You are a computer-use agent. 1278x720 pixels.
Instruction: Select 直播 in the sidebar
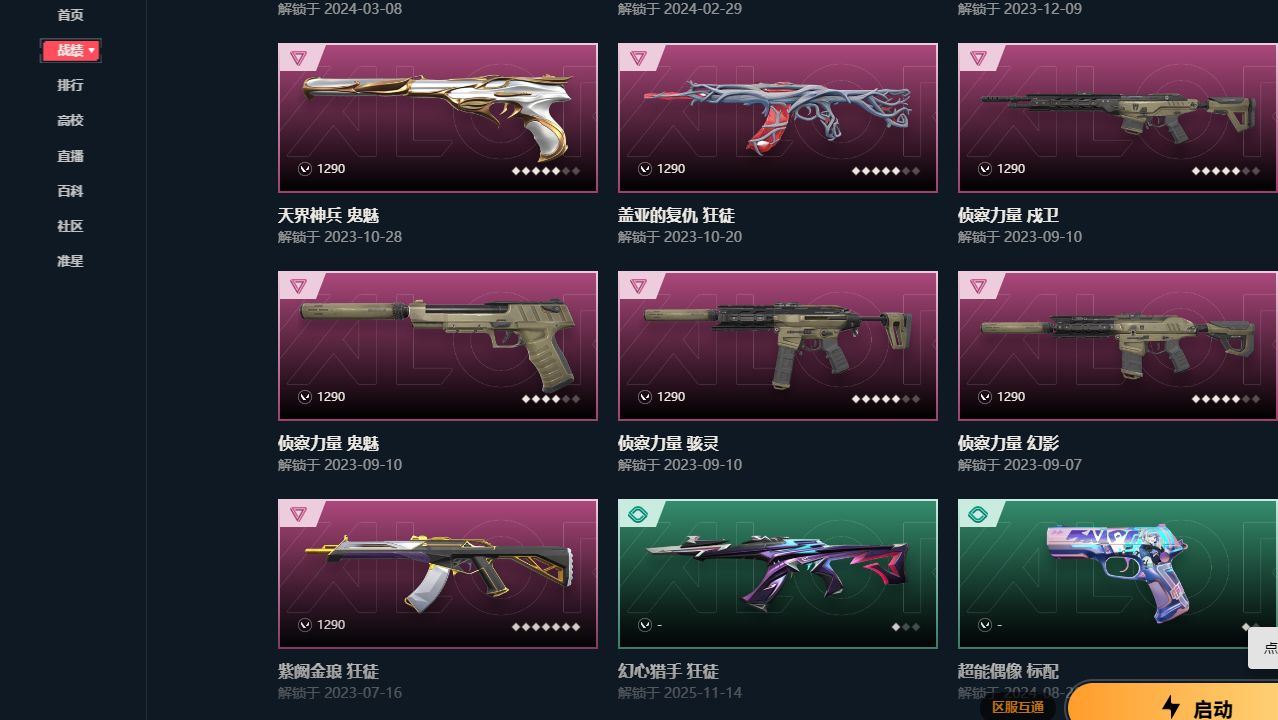pos(70,156)
